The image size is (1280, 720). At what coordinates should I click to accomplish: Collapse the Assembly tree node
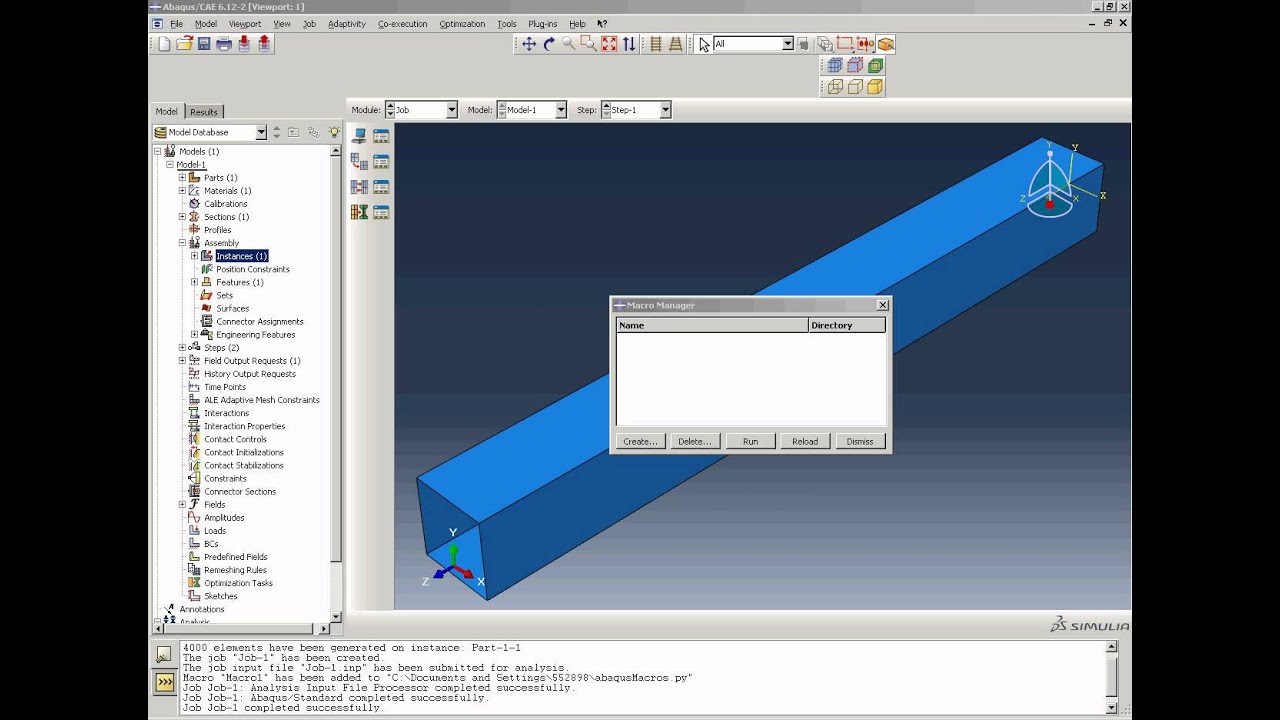click(182, 243)
